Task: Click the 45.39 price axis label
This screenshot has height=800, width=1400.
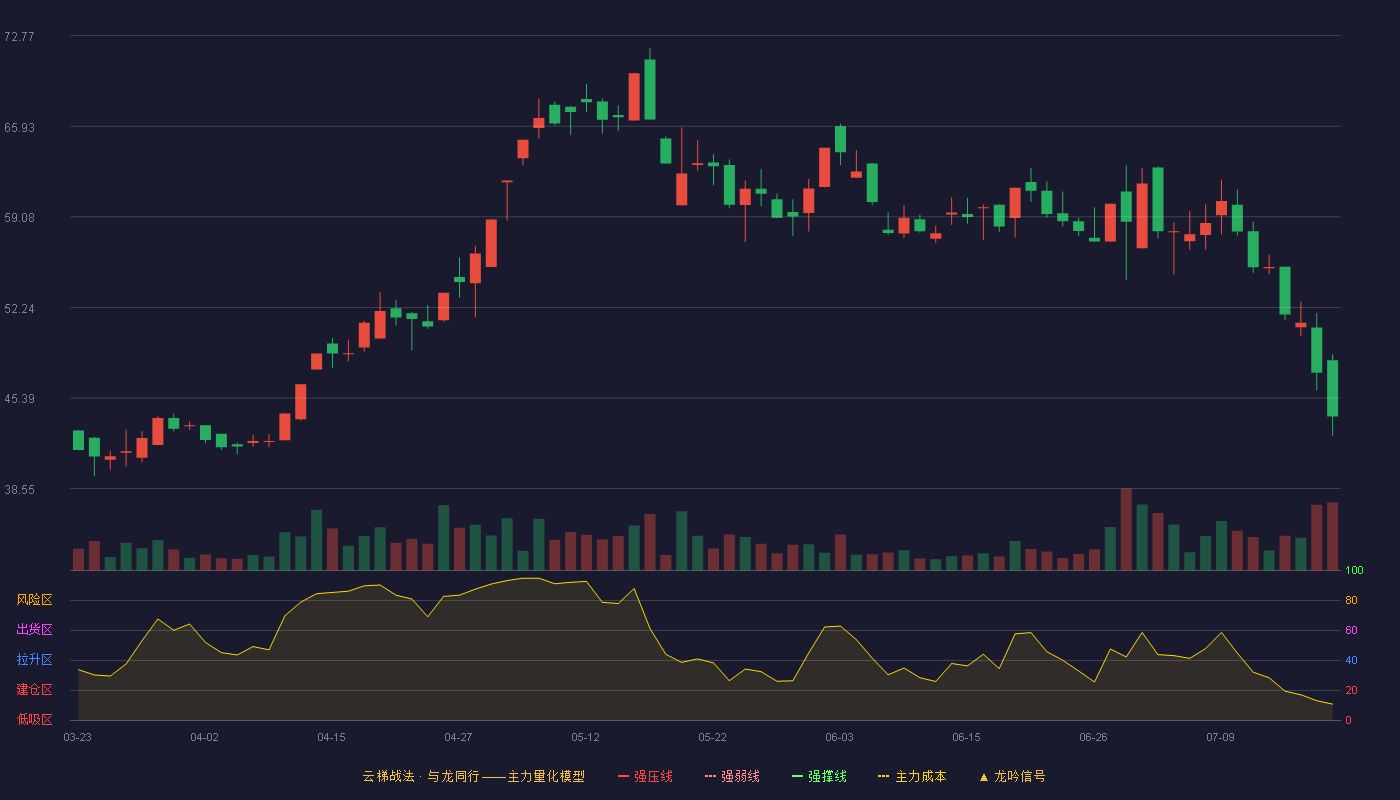Action: (19, 398)
